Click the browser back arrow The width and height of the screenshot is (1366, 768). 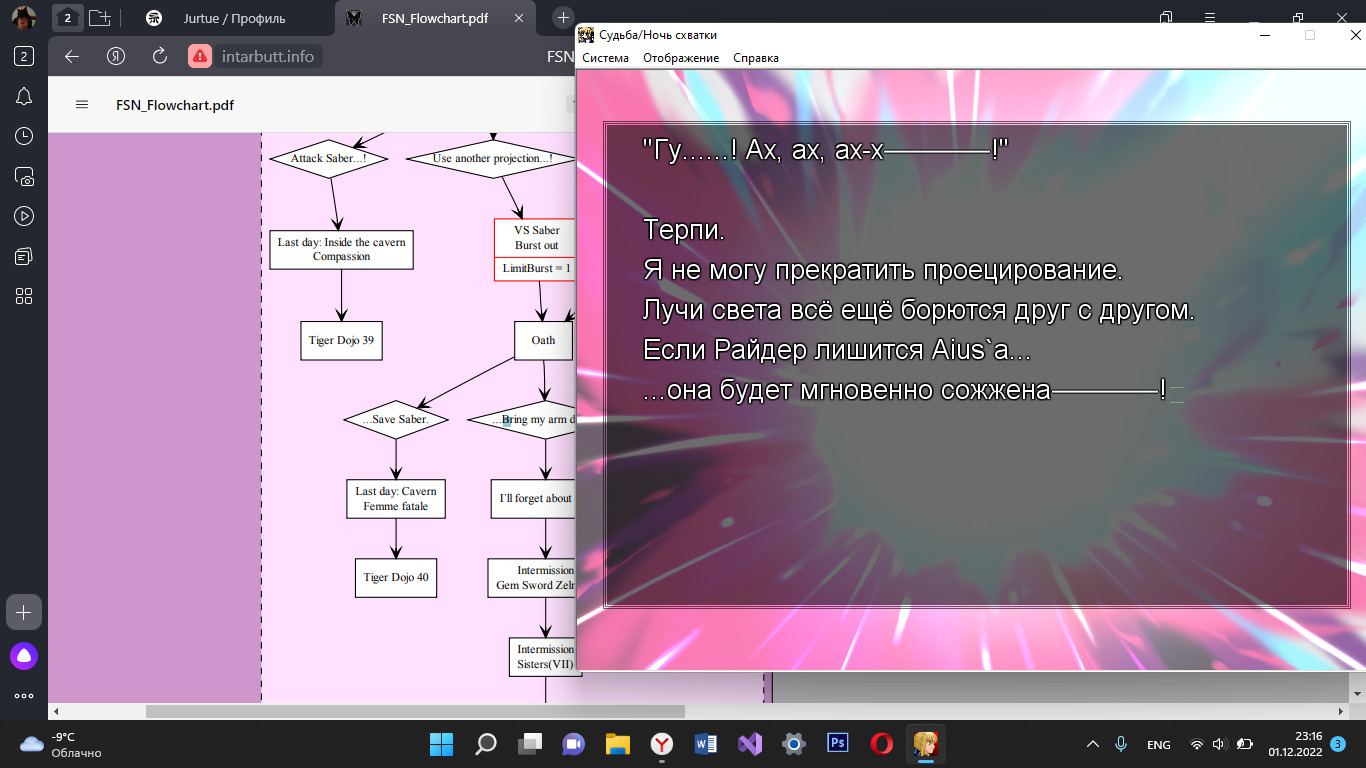pos(72,56)
